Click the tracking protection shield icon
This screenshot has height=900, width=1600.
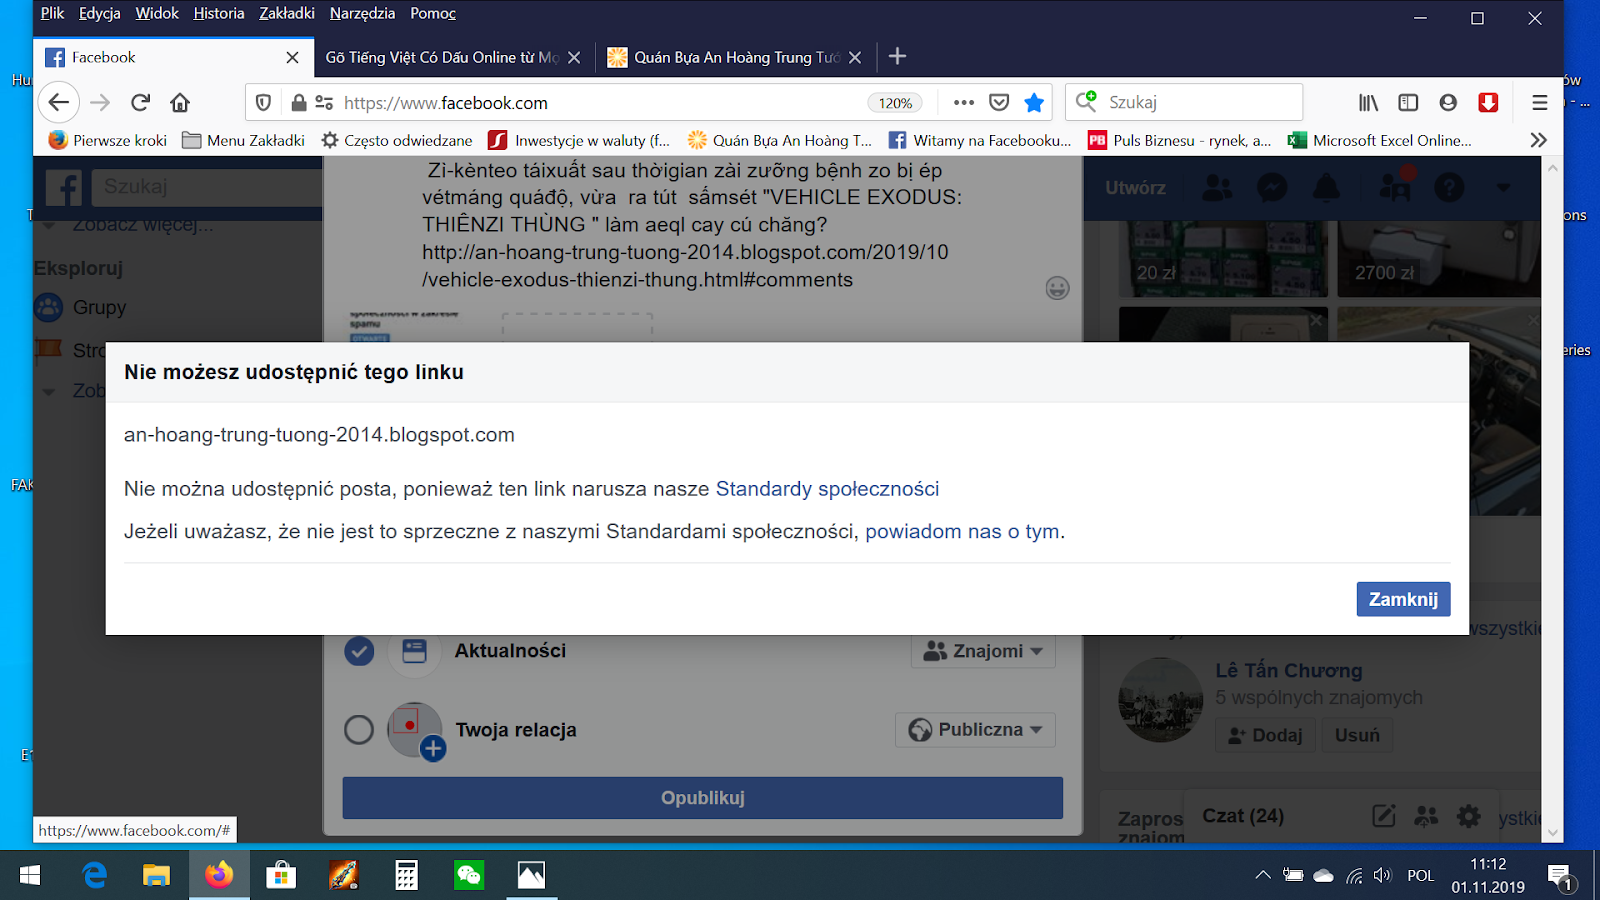click(263, 102)
